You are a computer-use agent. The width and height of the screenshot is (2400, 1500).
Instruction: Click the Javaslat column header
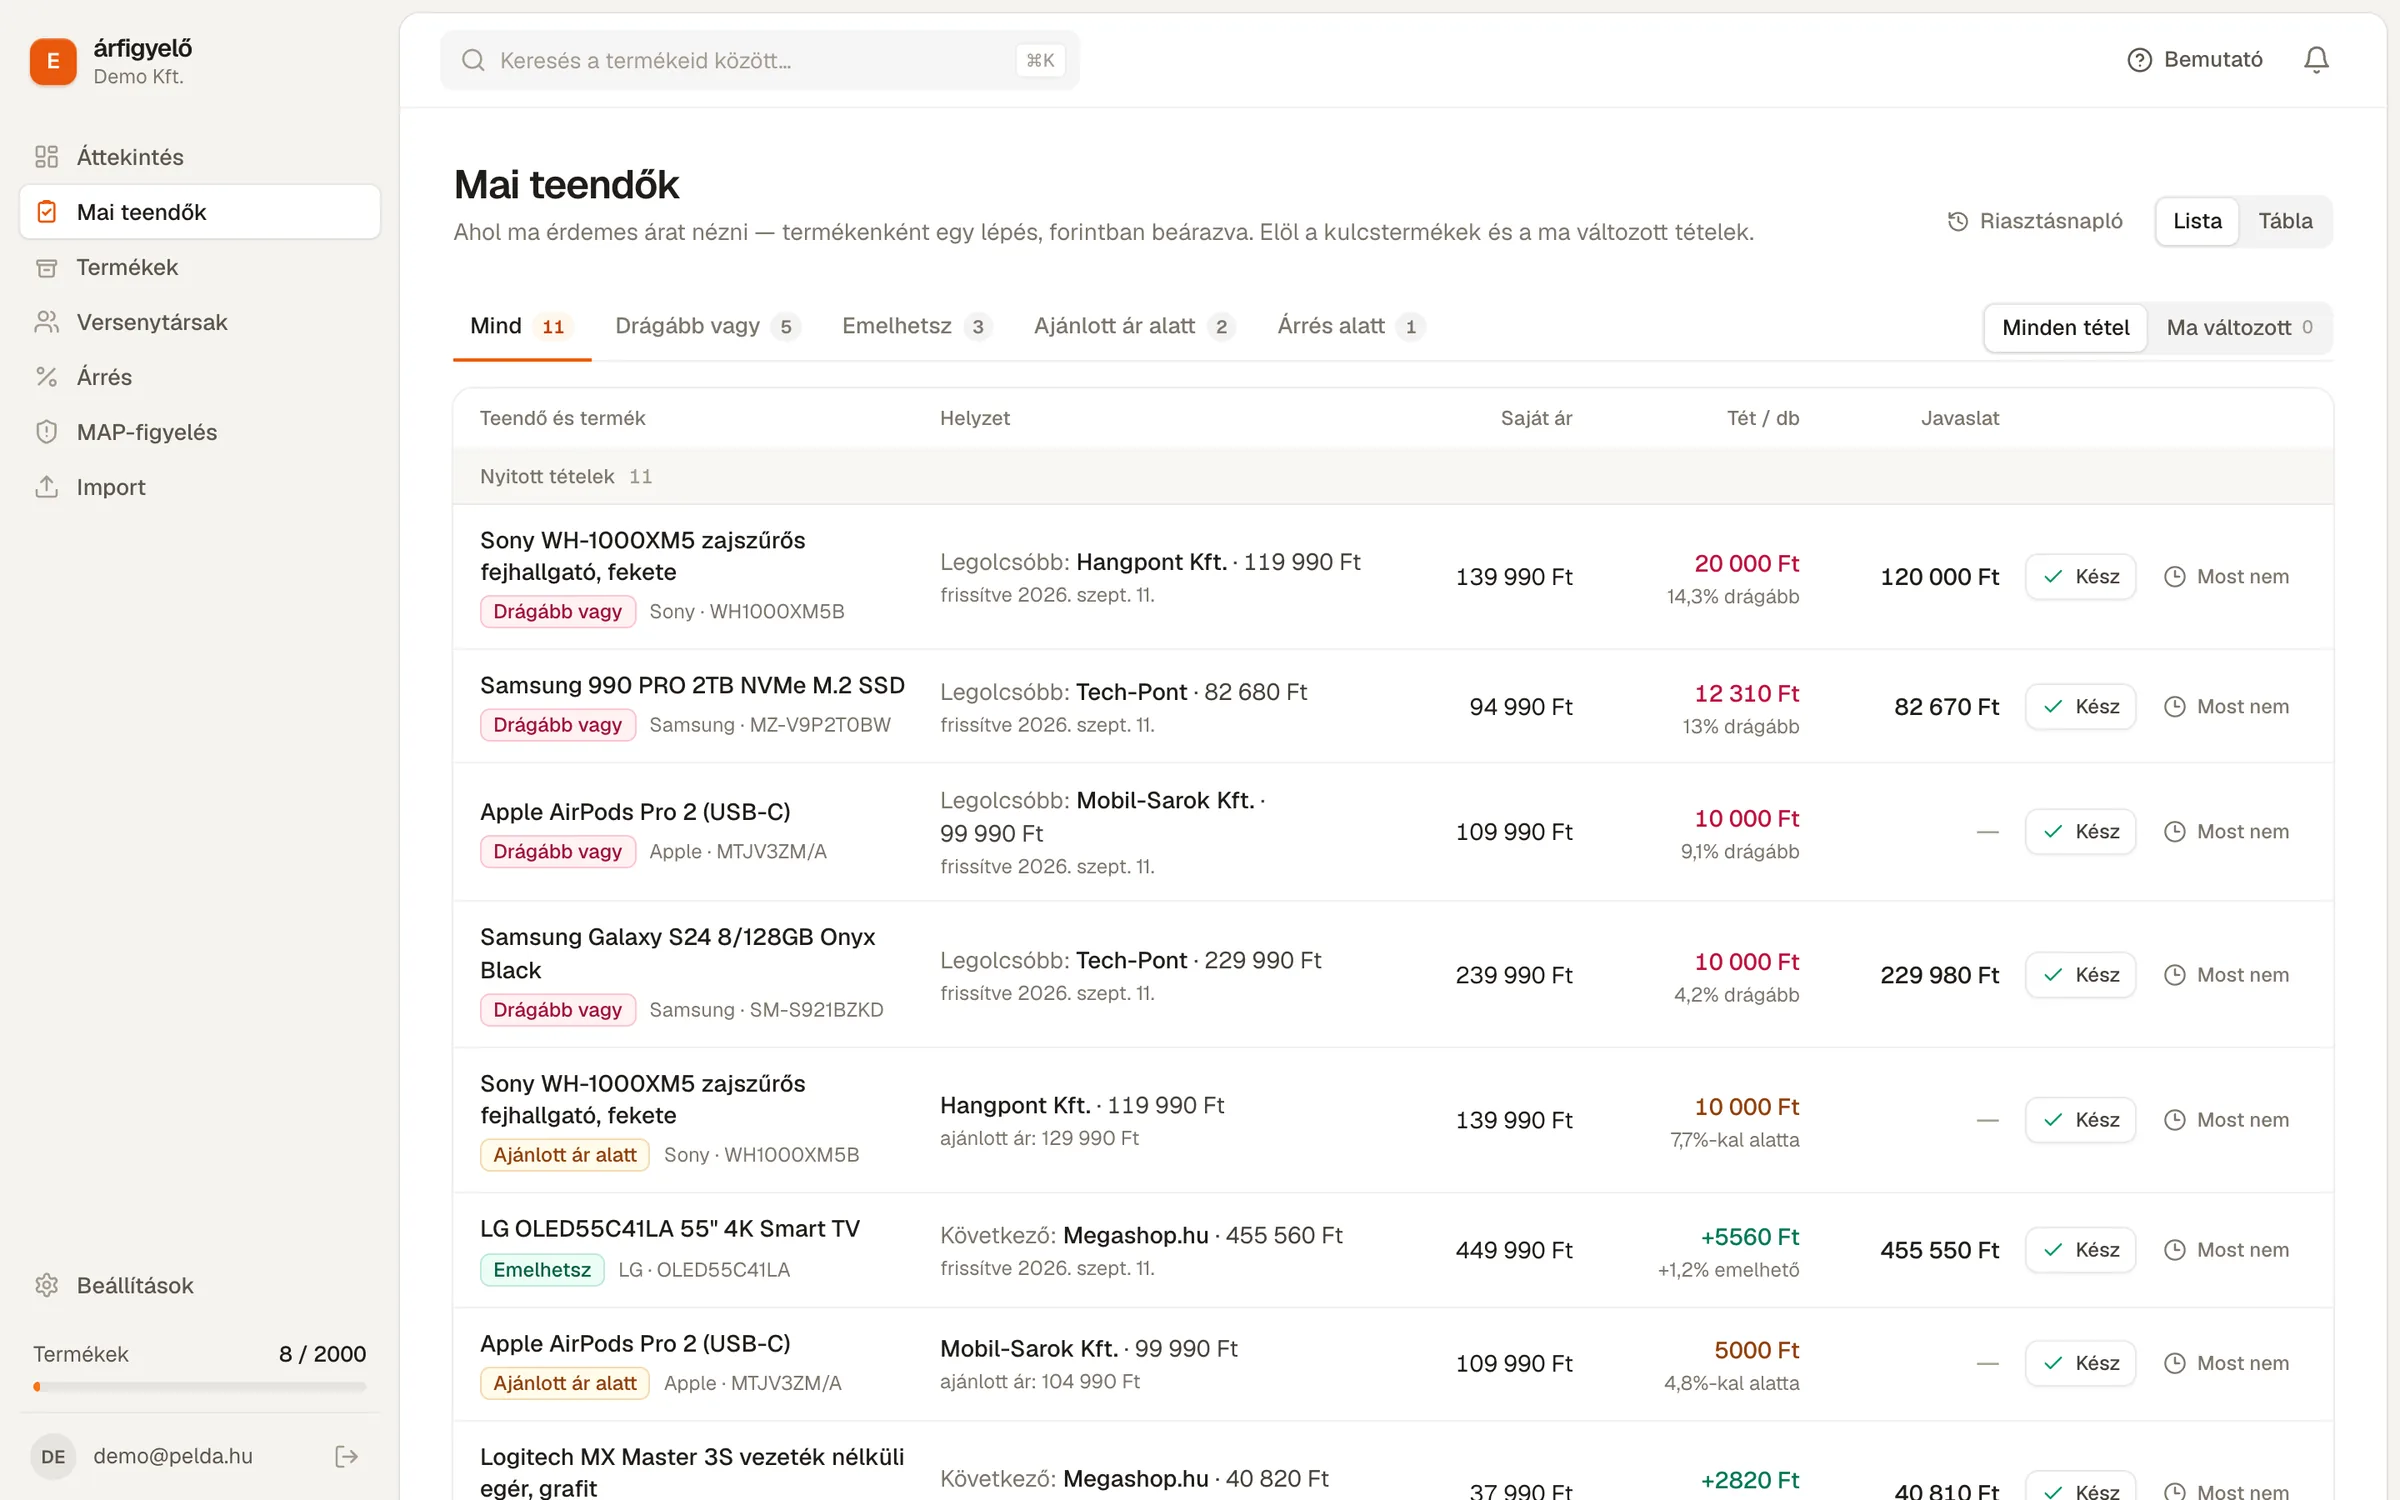[x=1959, y=418]
